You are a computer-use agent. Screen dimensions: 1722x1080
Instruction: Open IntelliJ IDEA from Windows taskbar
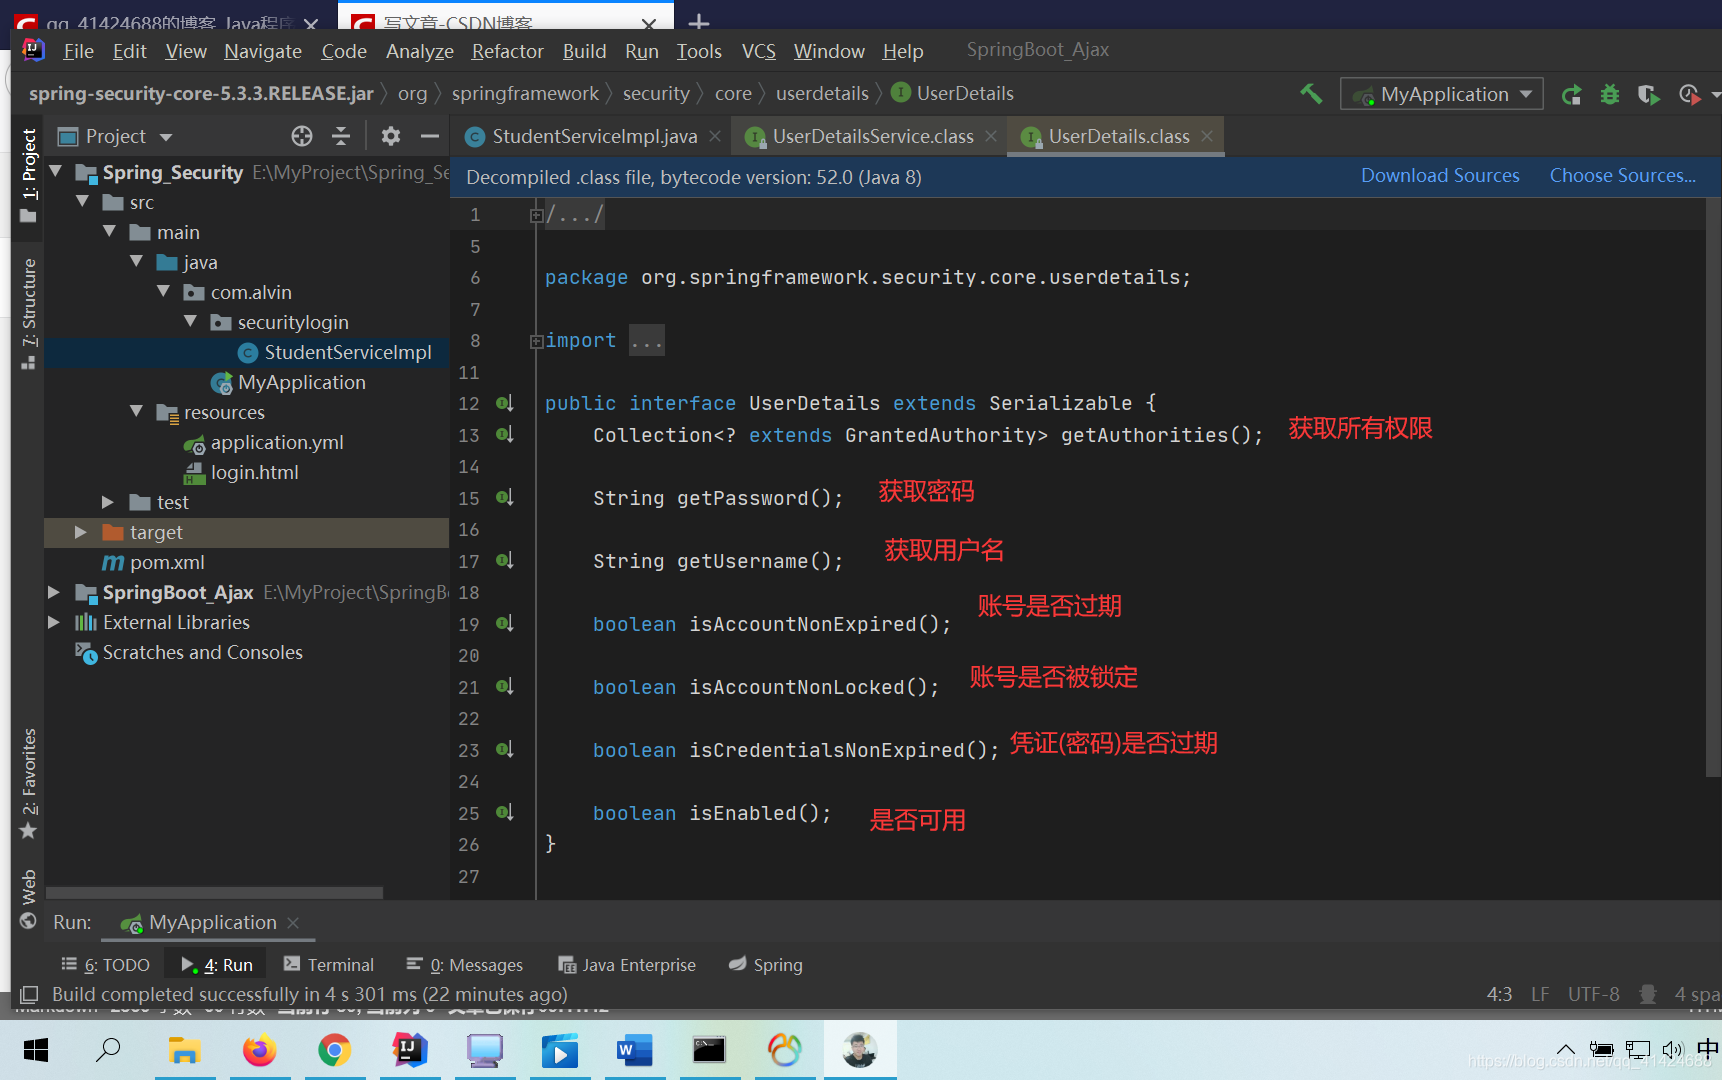pyautogui.click(x=410, y=1050)
